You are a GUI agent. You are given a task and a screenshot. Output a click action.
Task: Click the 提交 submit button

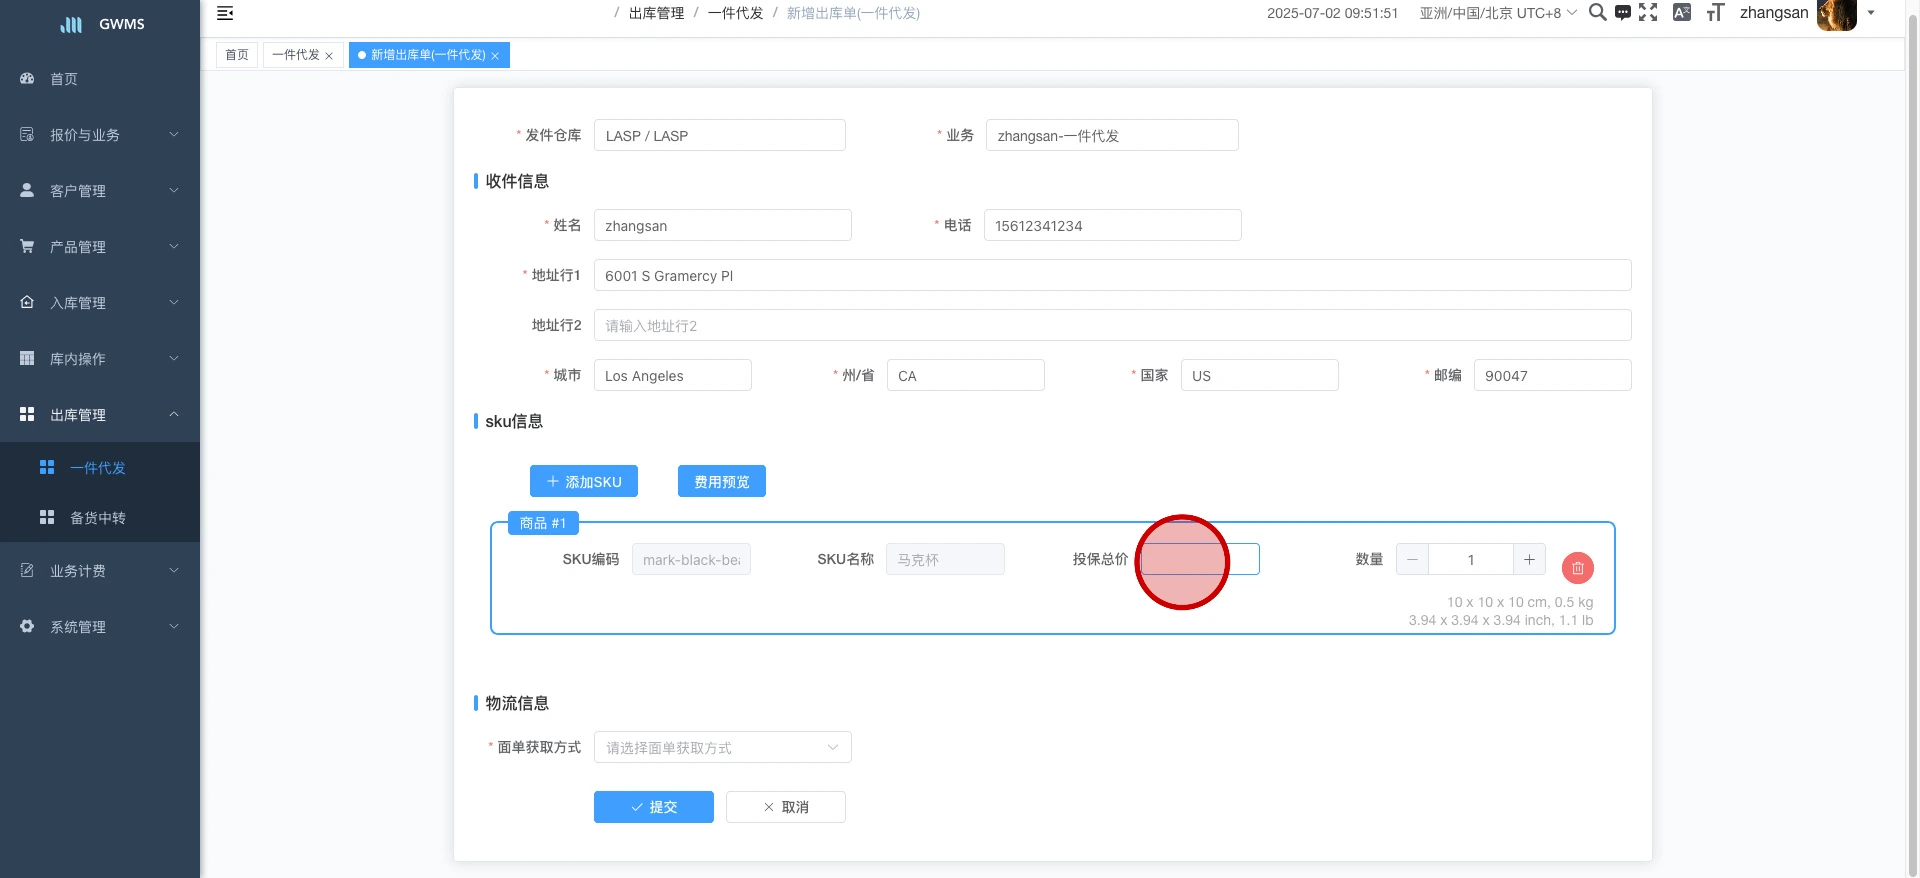[x=653, y=807]
